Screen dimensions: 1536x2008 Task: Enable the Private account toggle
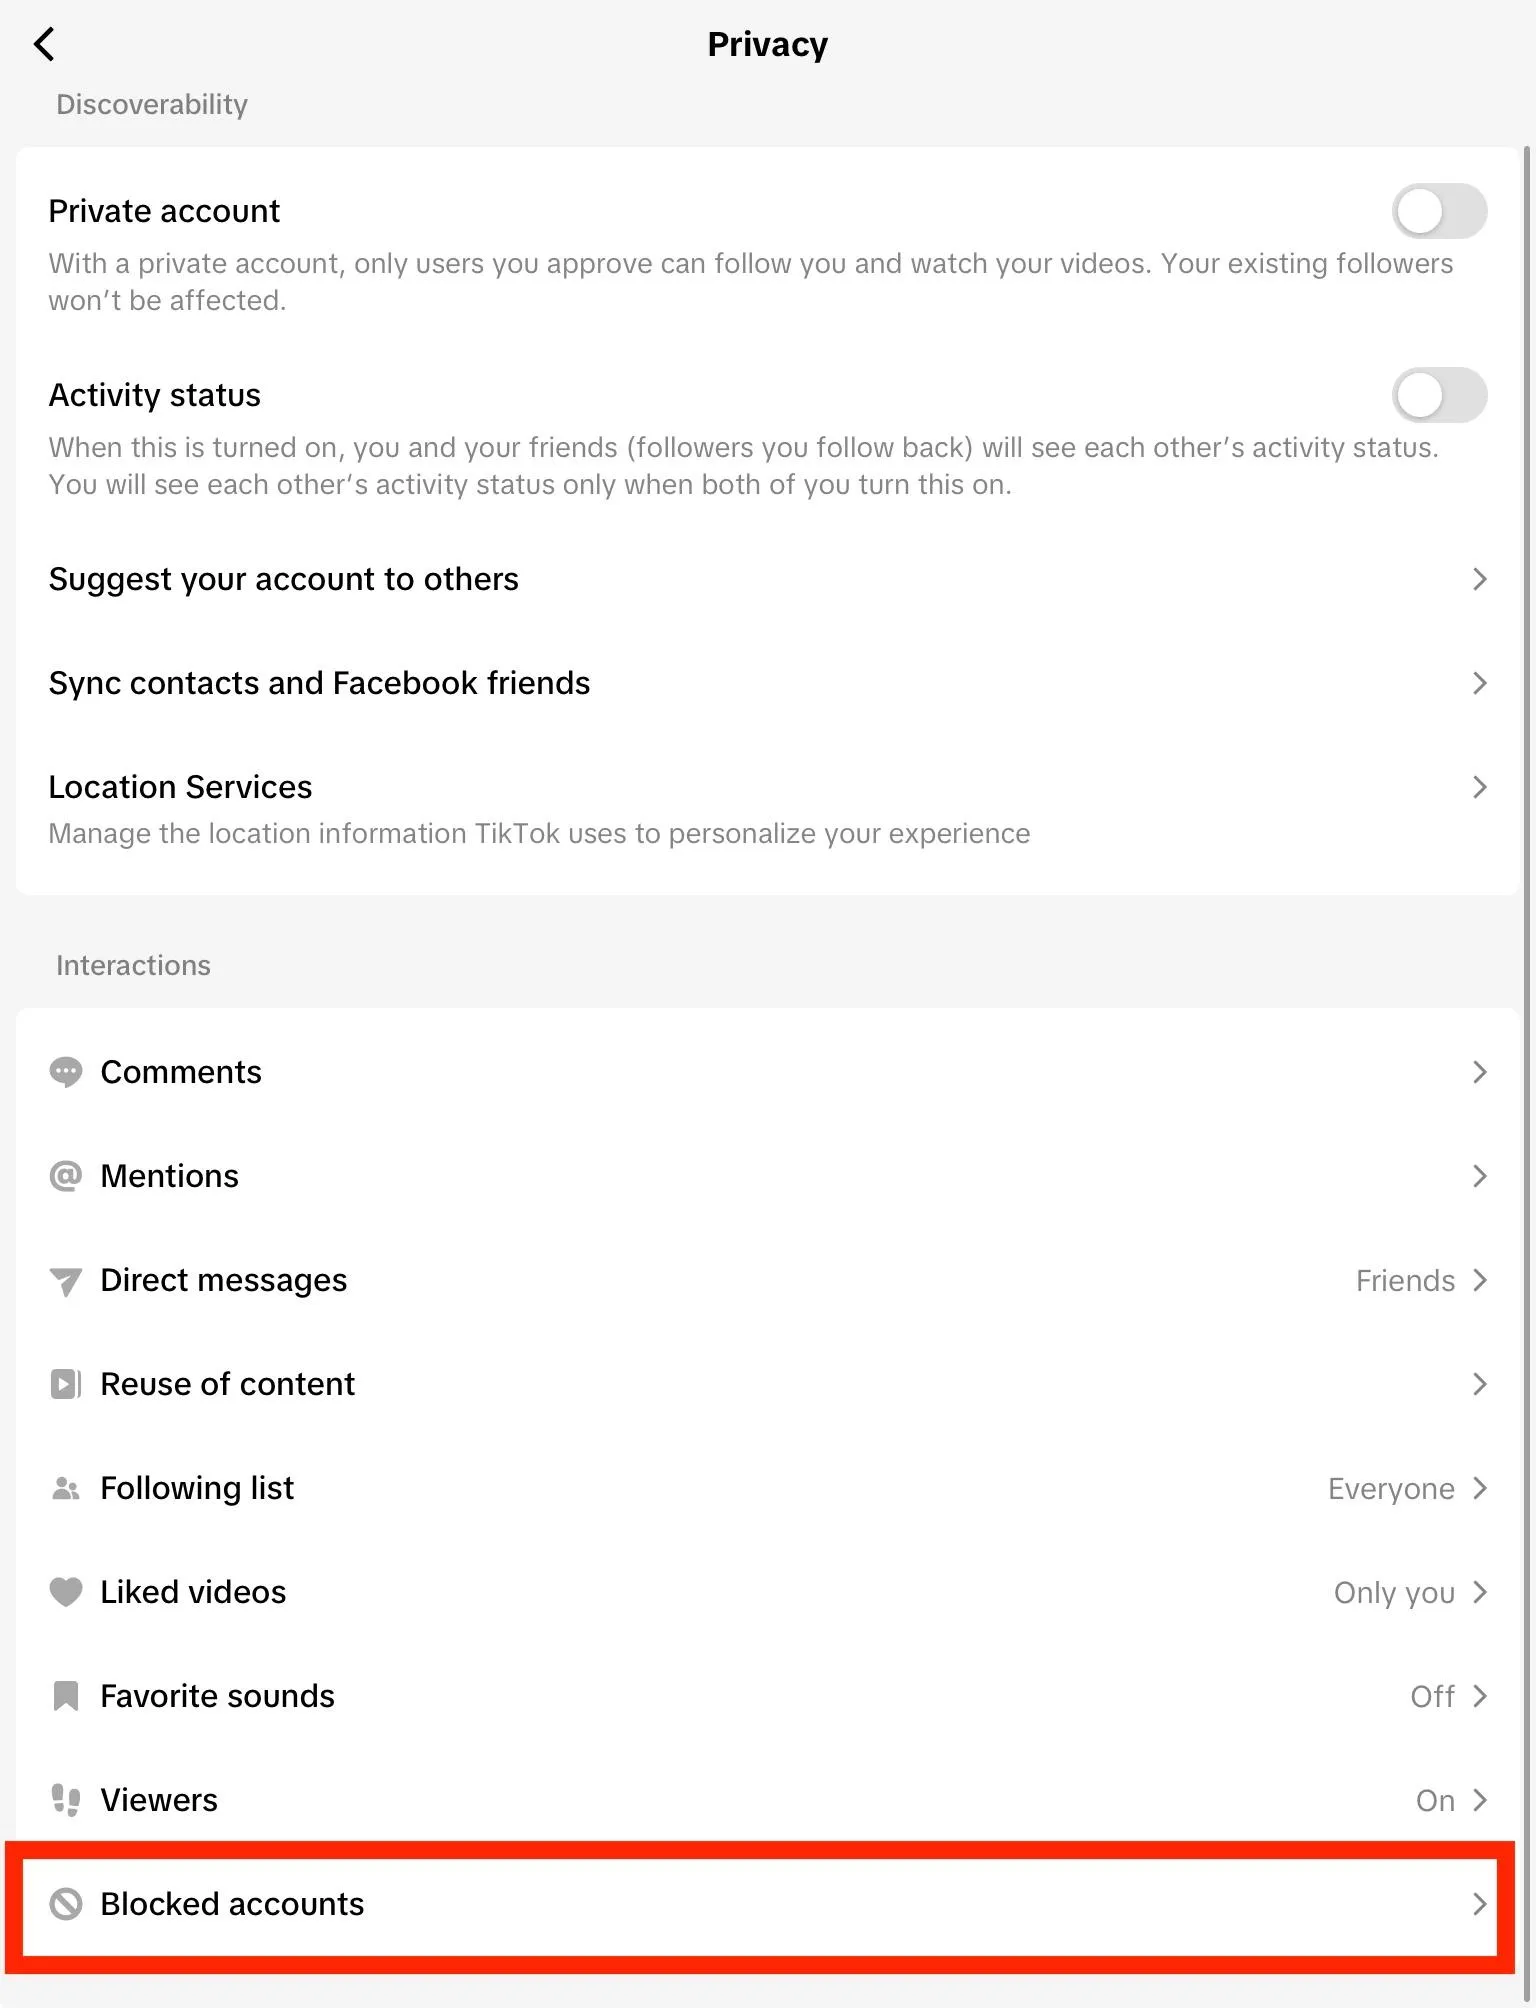click(1439, 211)
